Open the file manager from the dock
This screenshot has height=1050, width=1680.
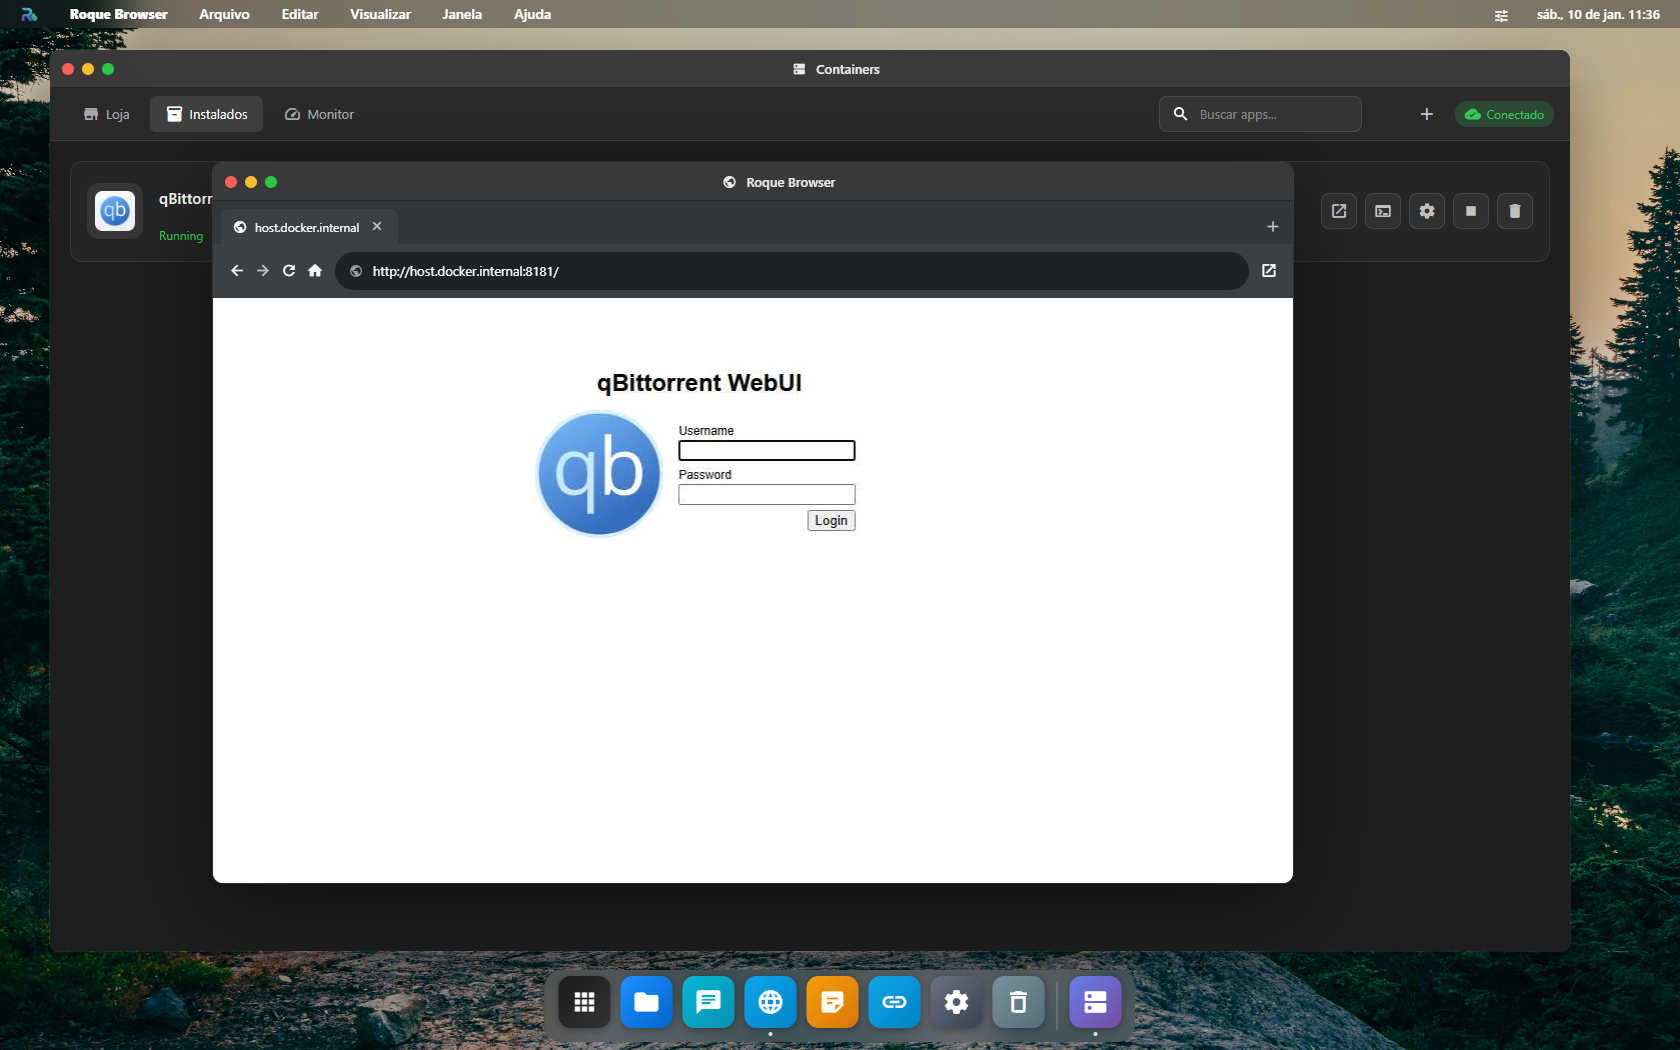click(x=646, y=1002)
